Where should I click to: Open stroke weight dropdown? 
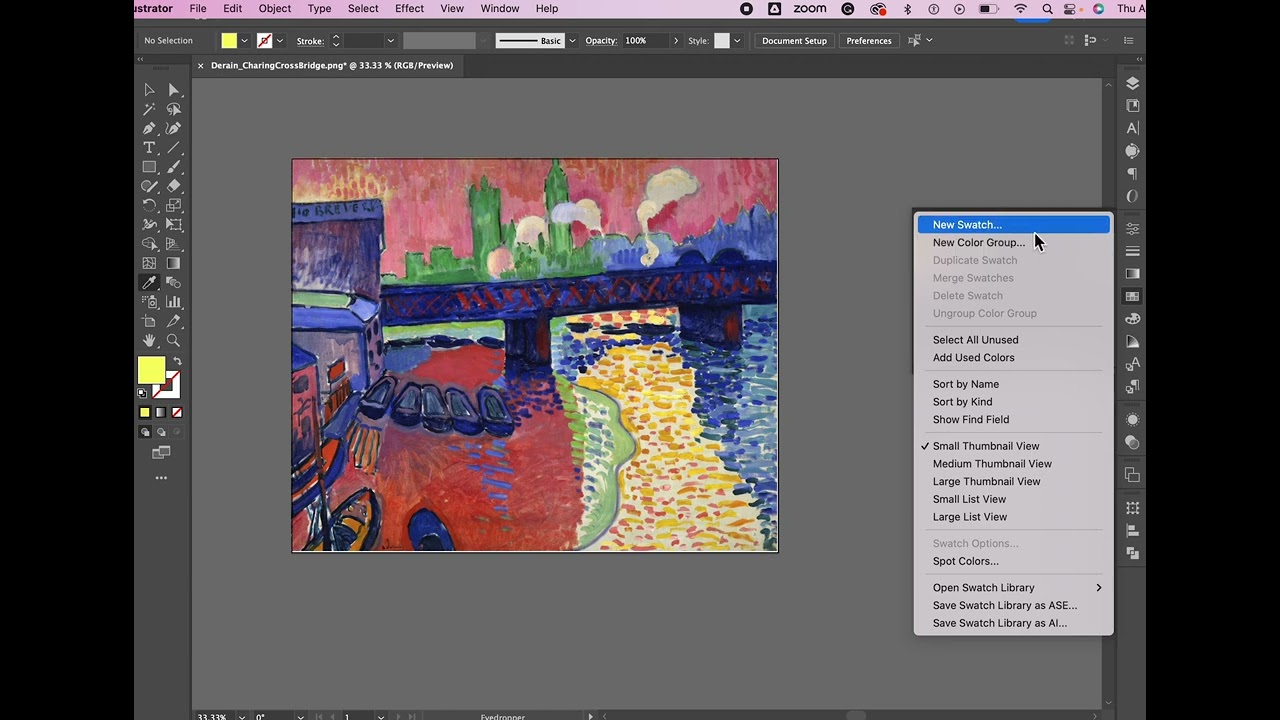pyautogui.click(x=390, y=41)
